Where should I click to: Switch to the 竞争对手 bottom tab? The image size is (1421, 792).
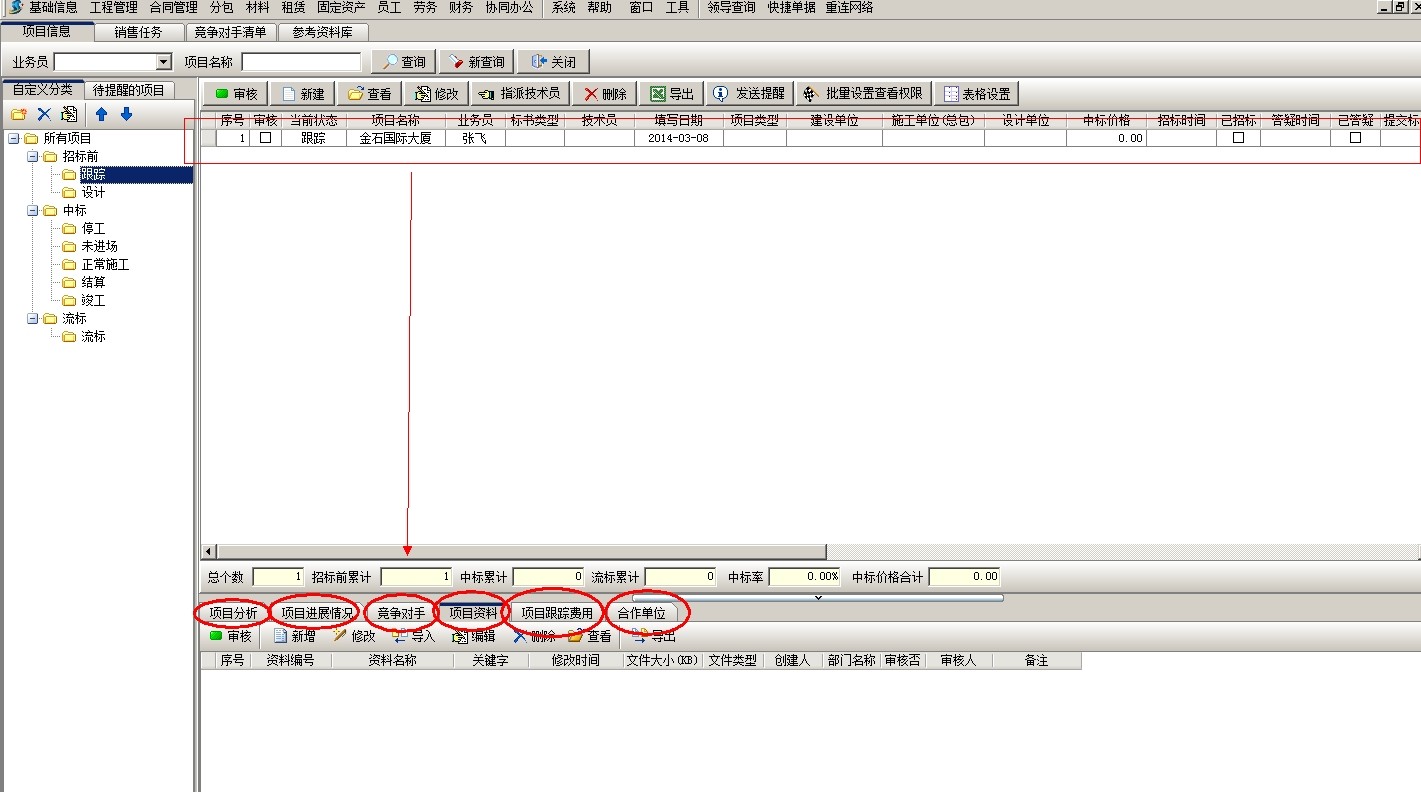[x=401, y=613]
